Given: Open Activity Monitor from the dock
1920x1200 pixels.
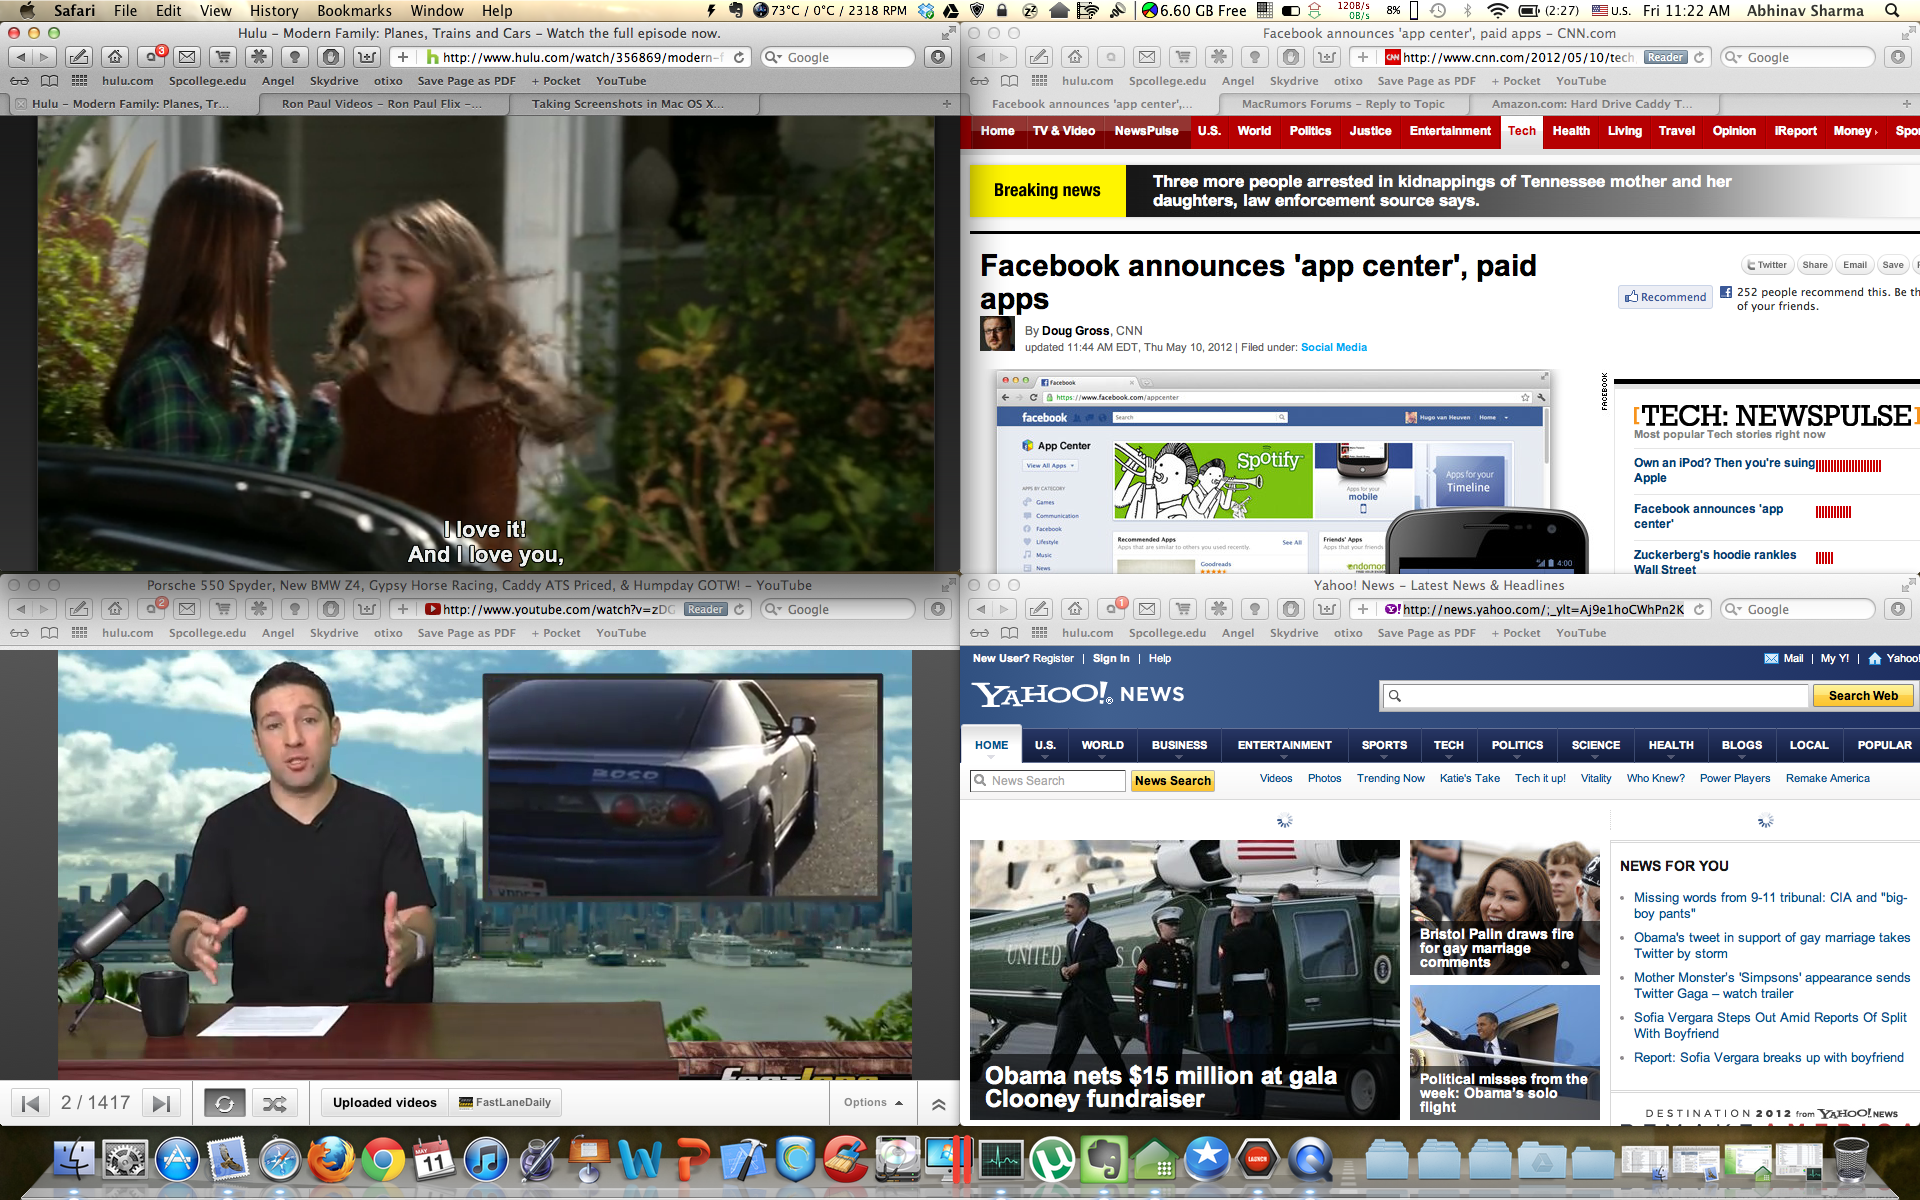Looking at the screenshot, I should (x=1000, y=1160).
